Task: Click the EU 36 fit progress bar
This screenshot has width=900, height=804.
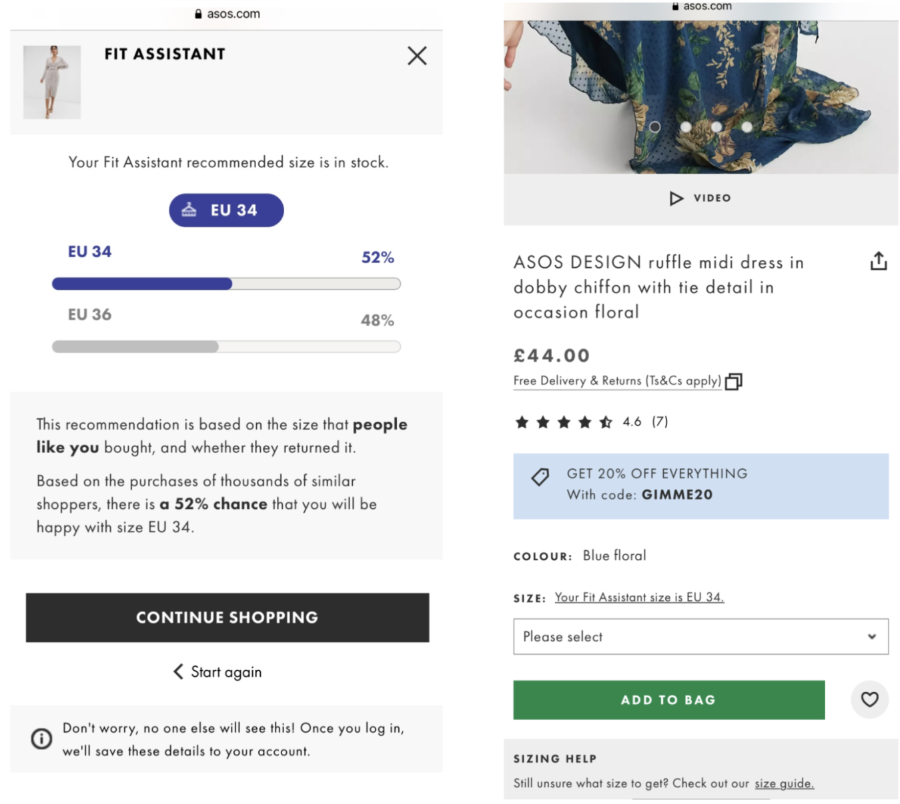Action: point(226,347)
